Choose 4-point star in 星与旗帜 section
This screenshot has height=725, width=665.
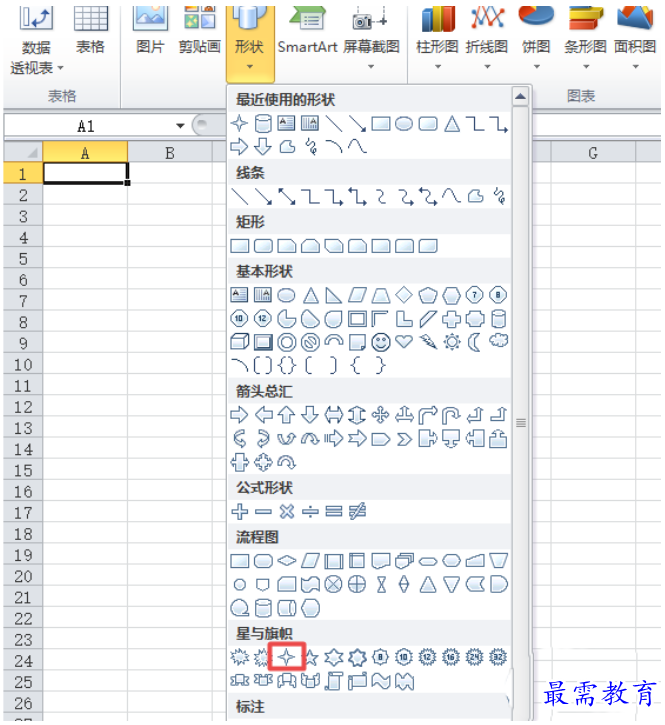click(x=287, y=656)
